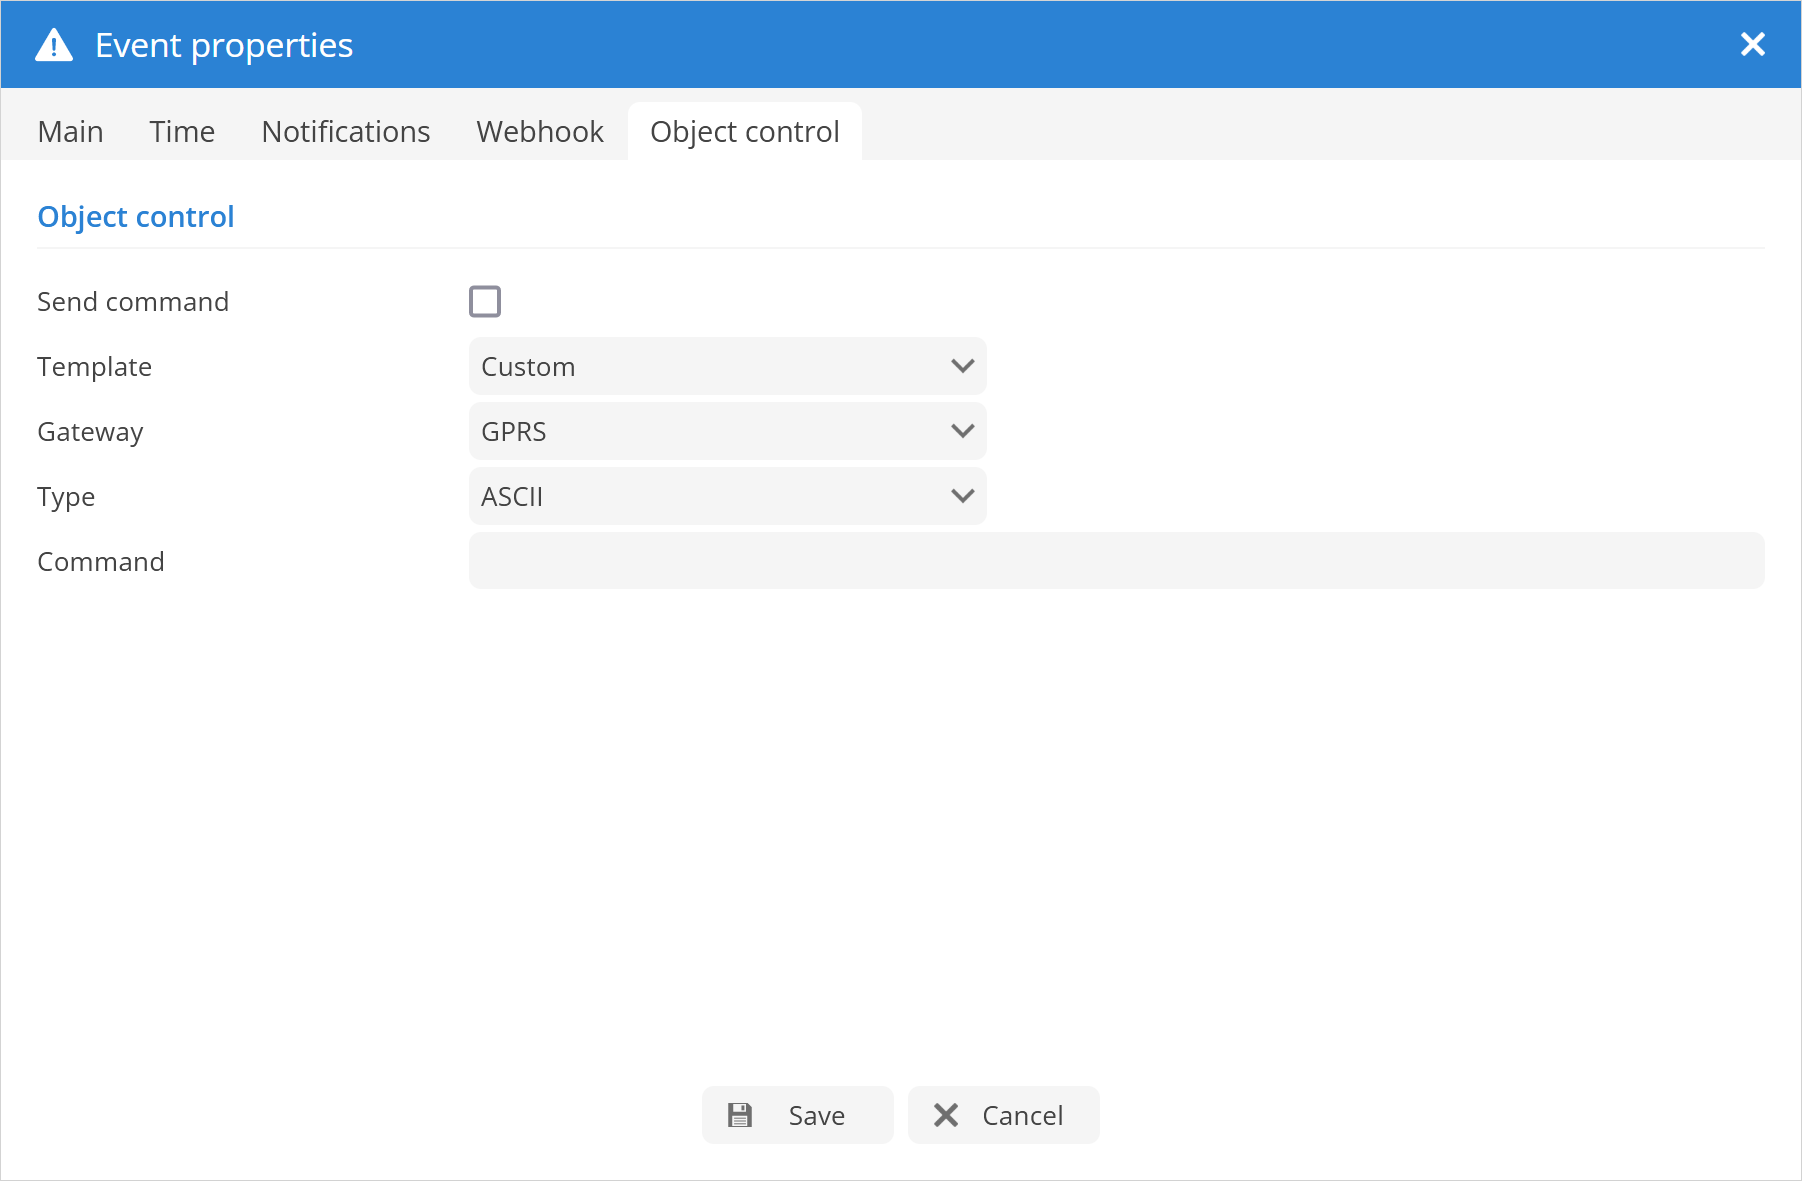Click the Send command label text

coord(133,302)
